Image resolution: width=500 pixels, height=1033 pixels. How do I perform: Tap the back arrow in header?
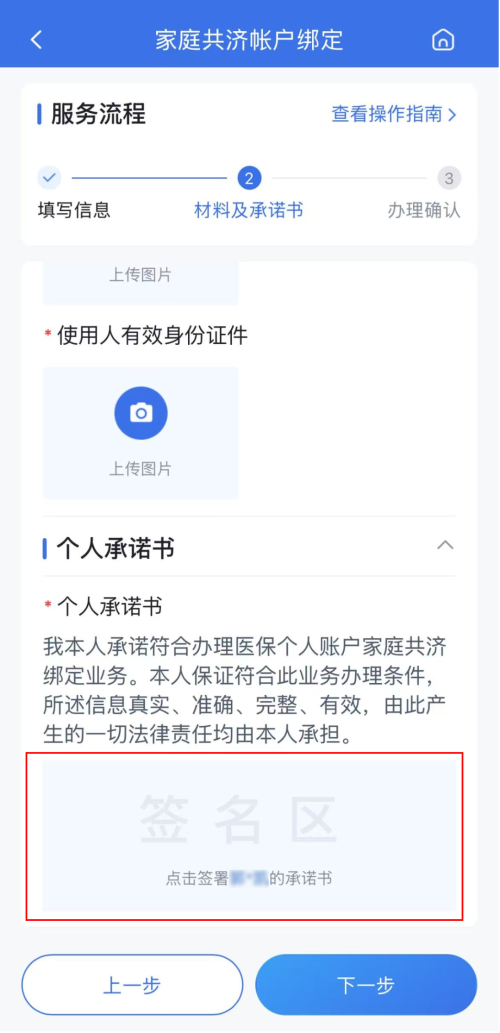click(x=36, y=40)
